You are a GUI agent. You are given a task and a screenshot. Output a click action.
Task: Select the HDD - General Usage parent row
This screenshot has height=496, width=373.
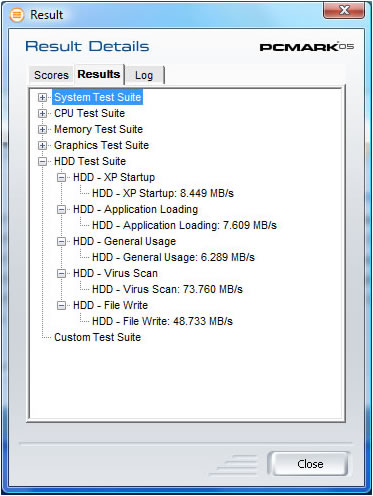pos(124,241)
